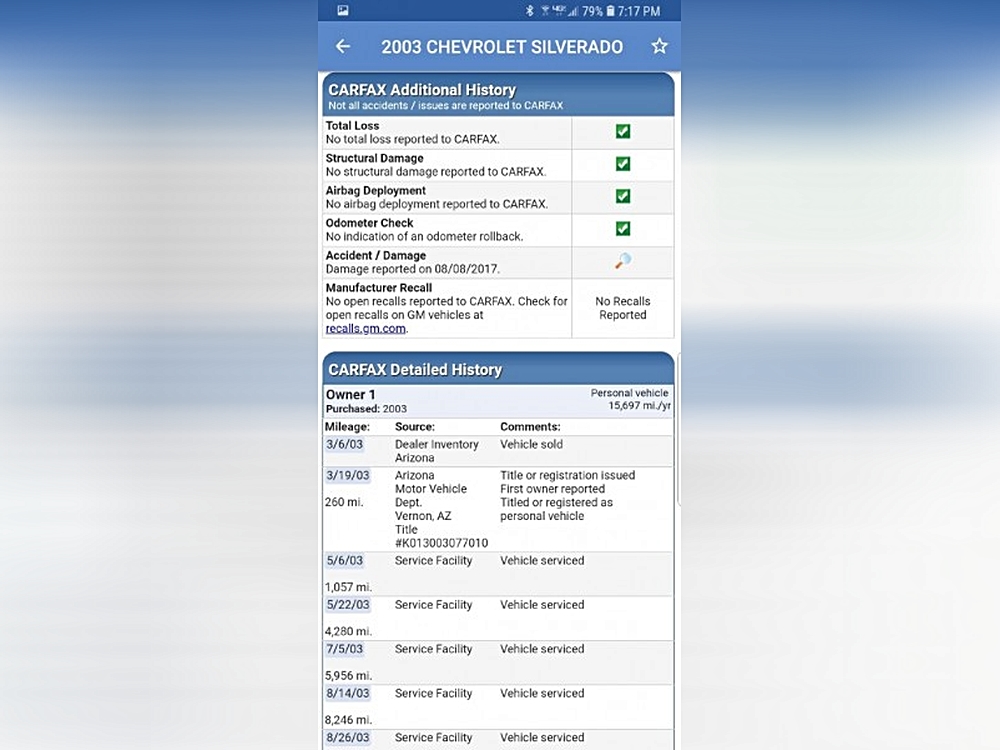This screenshot has width=1000, height=750.
Task: Tap the '8,246 mi.' mileage value
Action: (348, 720)
